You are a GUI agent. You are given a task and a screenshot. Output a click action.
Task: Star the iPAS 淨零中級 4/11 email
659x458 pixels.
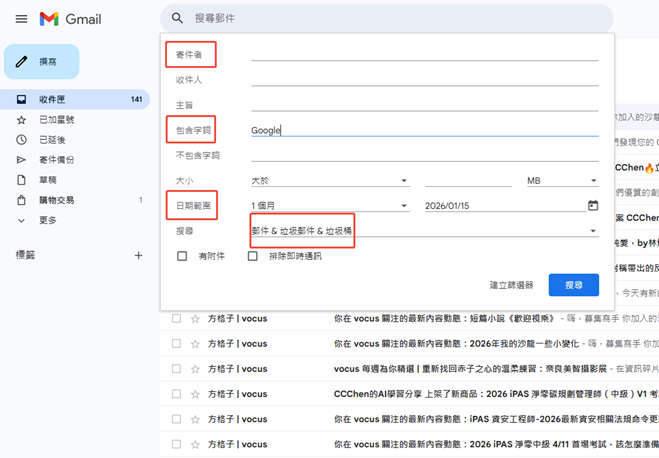coord(195,445)
